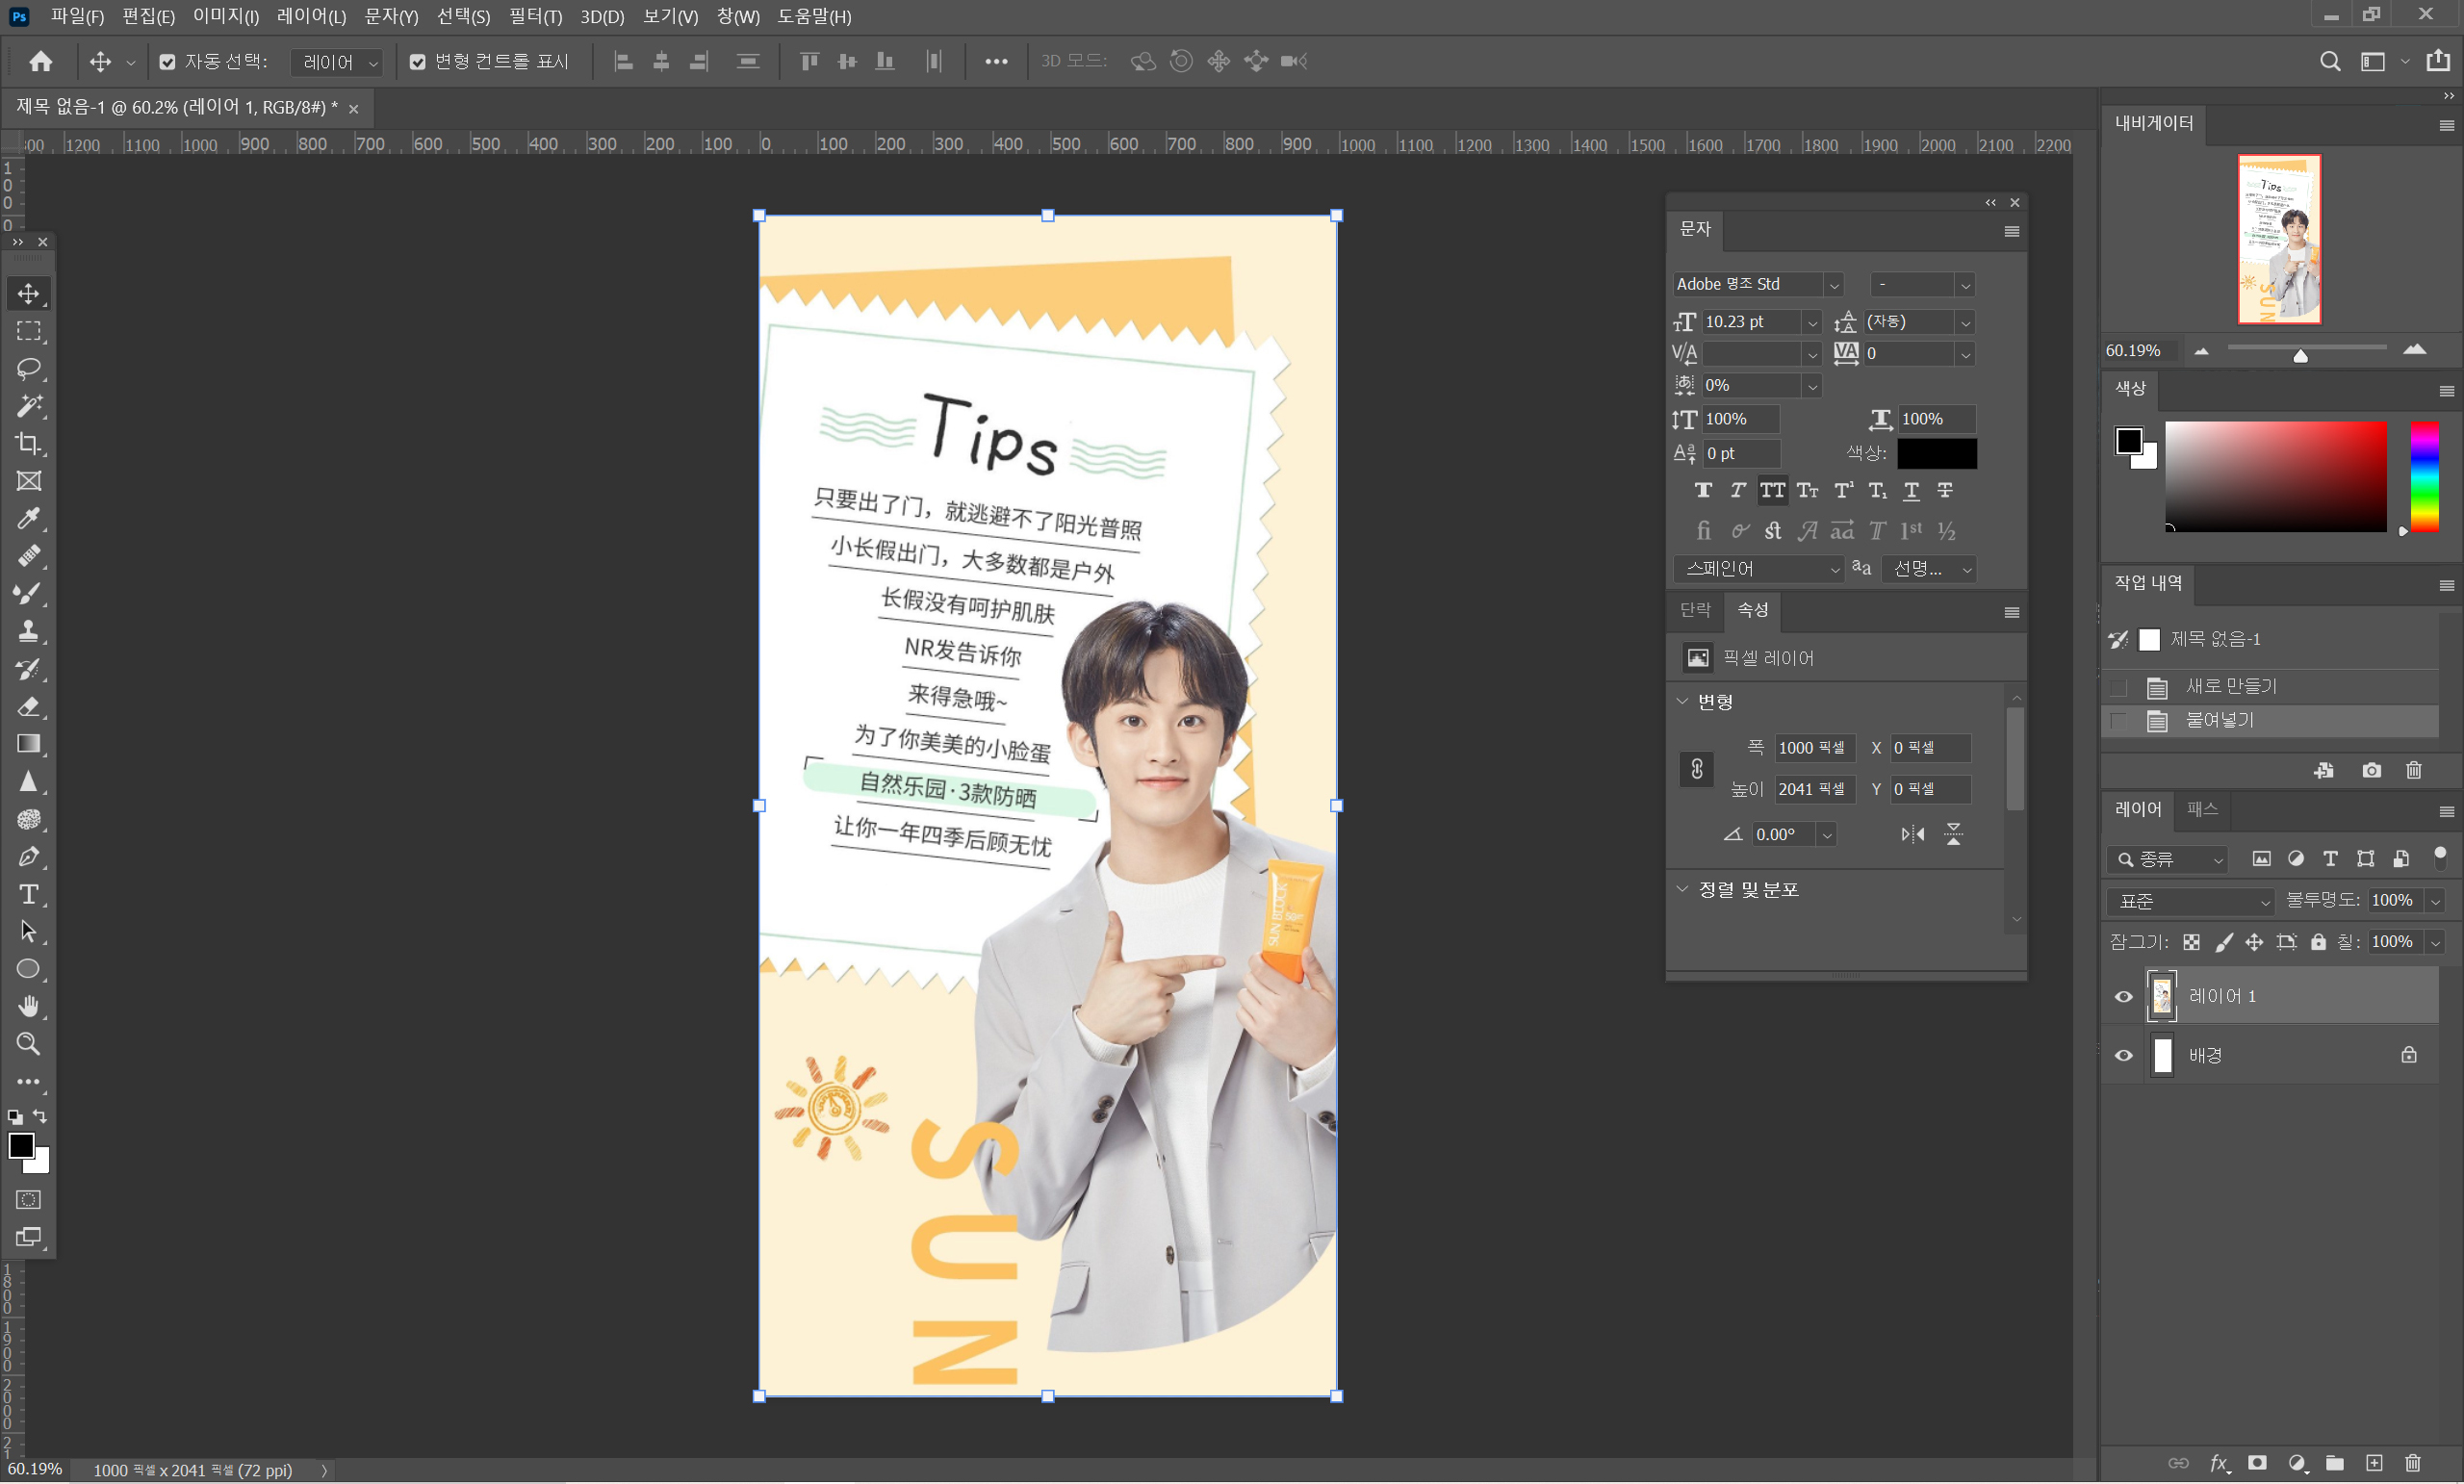The image size is (2464, 1484).
Task: Select the Crop tool
Action: (28, 443)
